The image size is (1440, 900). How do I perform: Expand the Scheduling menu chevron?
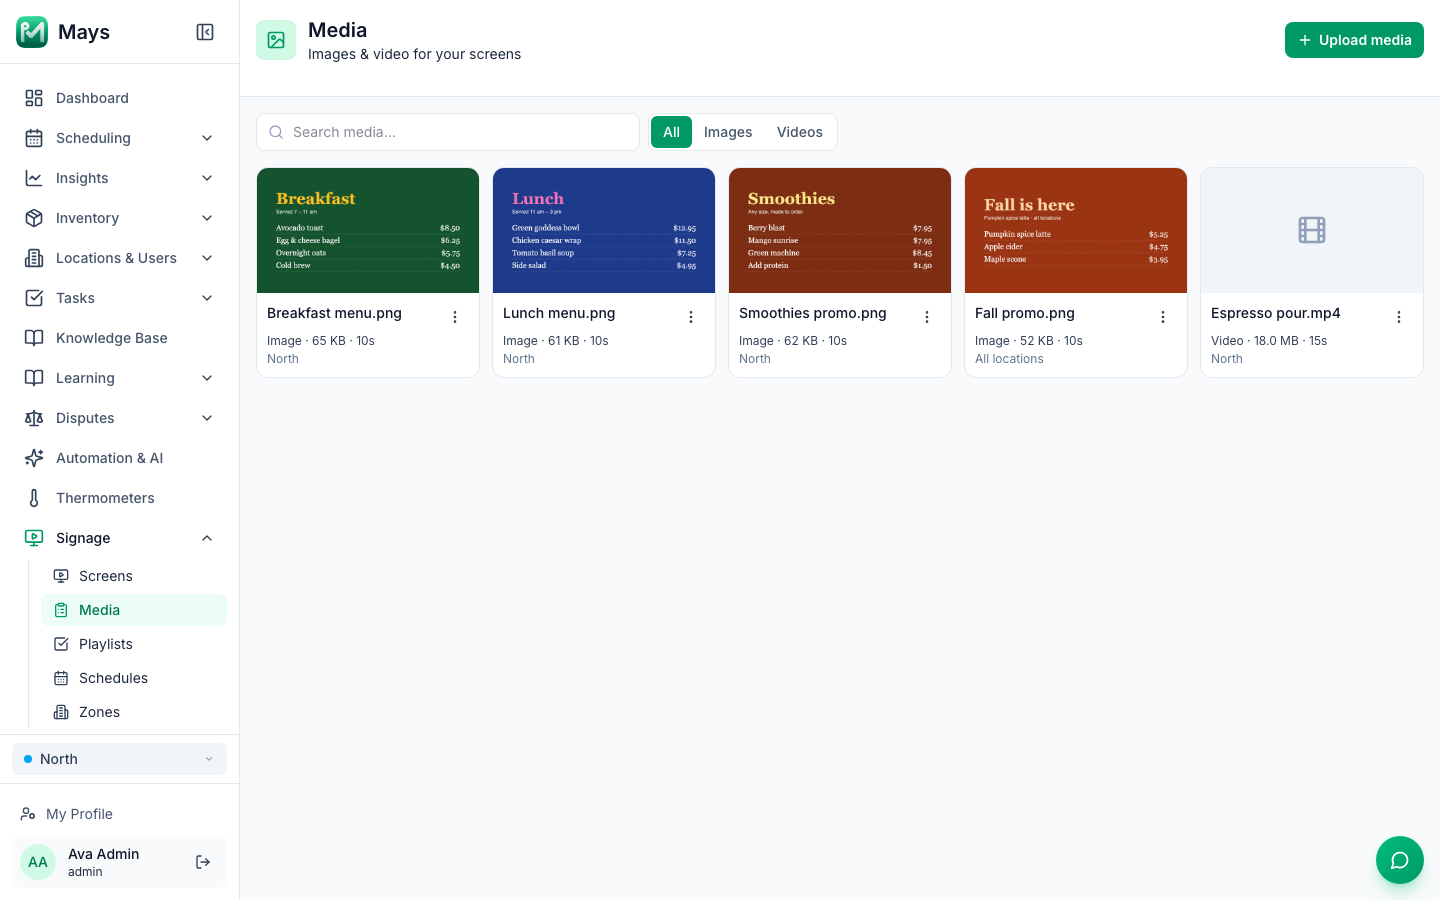207,138
